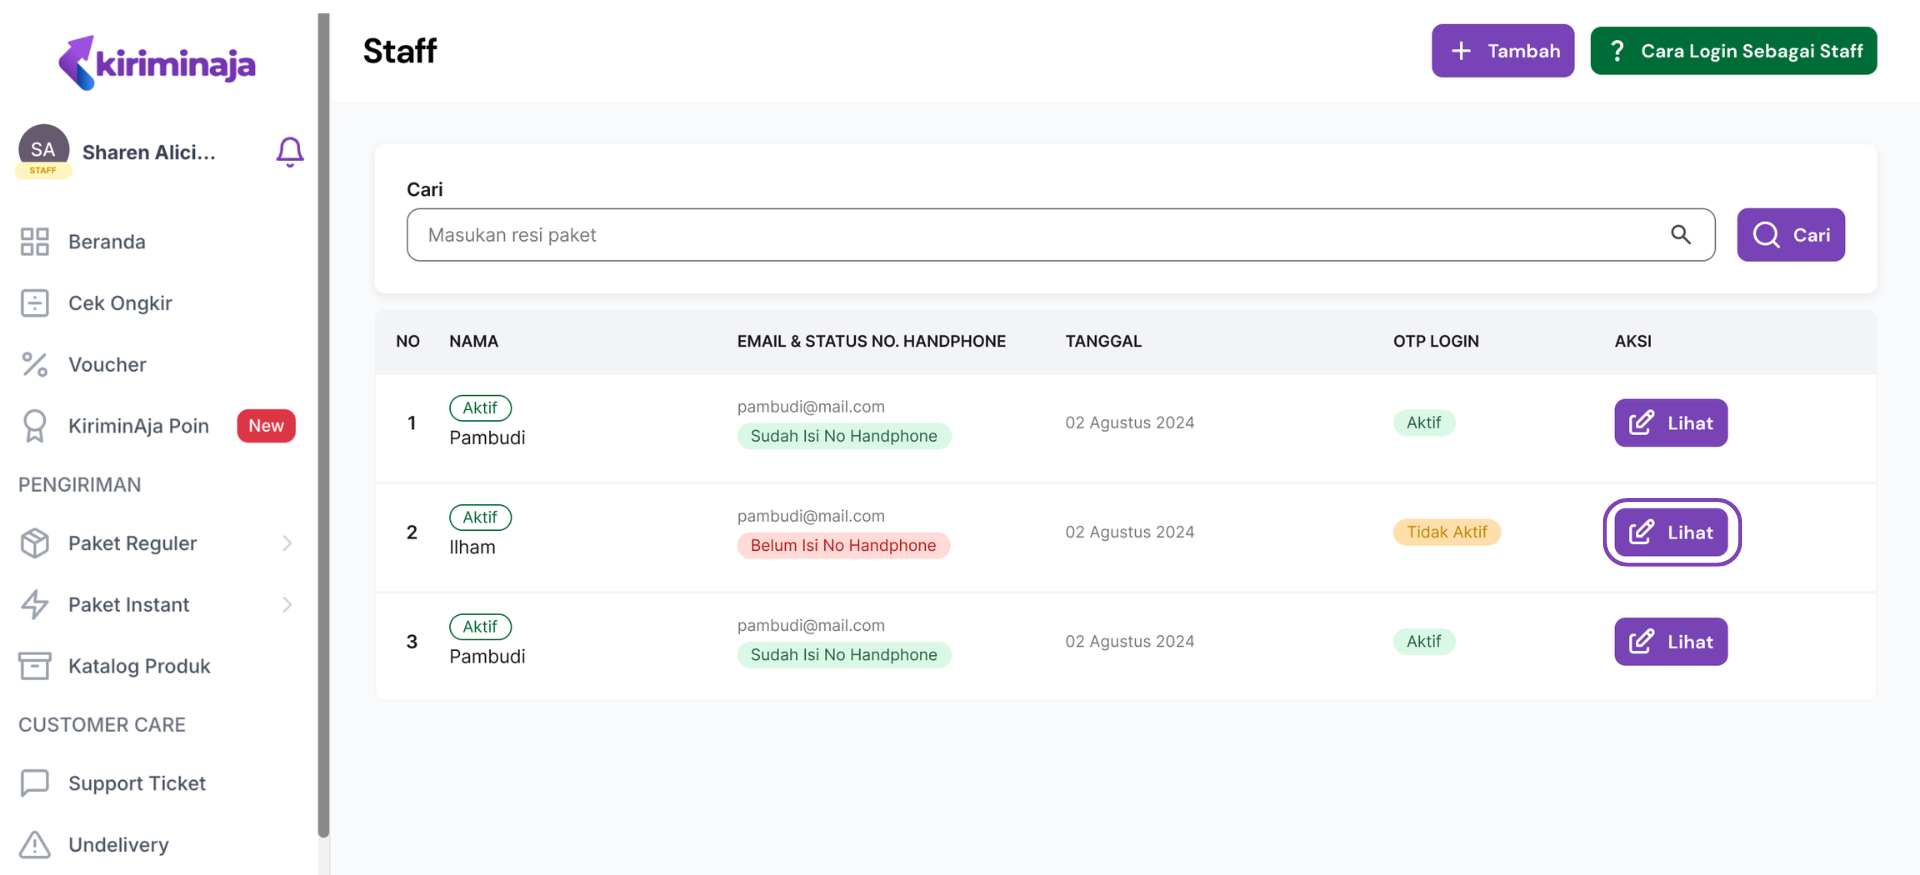1920x875 pixels.
Task: Click the Tambah button
Action: [1503, 51]
